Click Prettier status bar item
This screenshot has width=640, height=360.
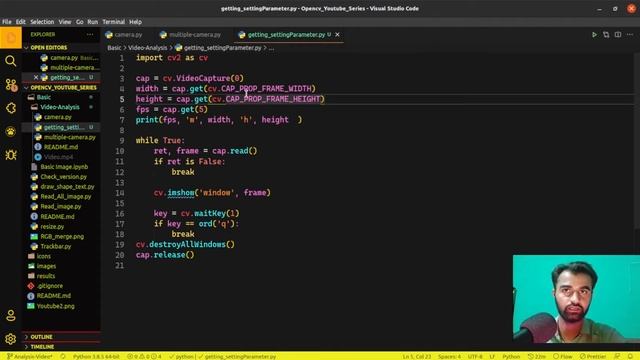coord(593,356)
